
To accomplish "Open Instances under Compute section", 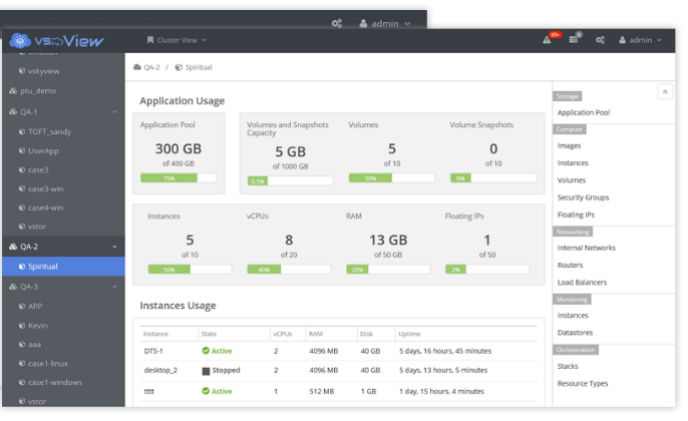I will point(573,163).
